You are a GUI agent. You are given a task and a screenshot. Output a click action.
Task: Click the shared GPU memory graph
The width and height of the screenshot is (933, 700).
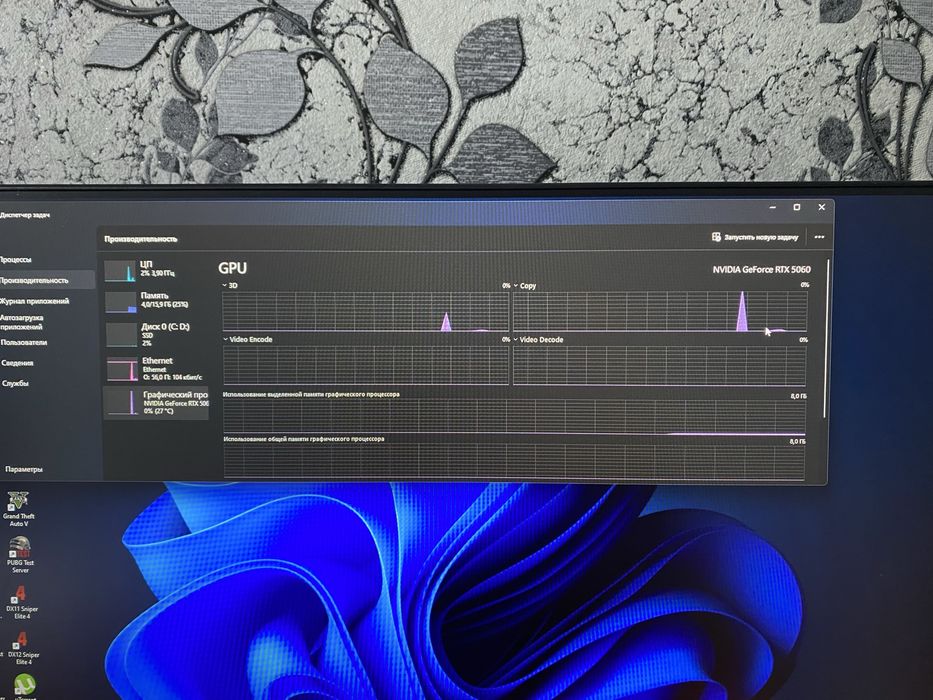(x=514, y=461)
